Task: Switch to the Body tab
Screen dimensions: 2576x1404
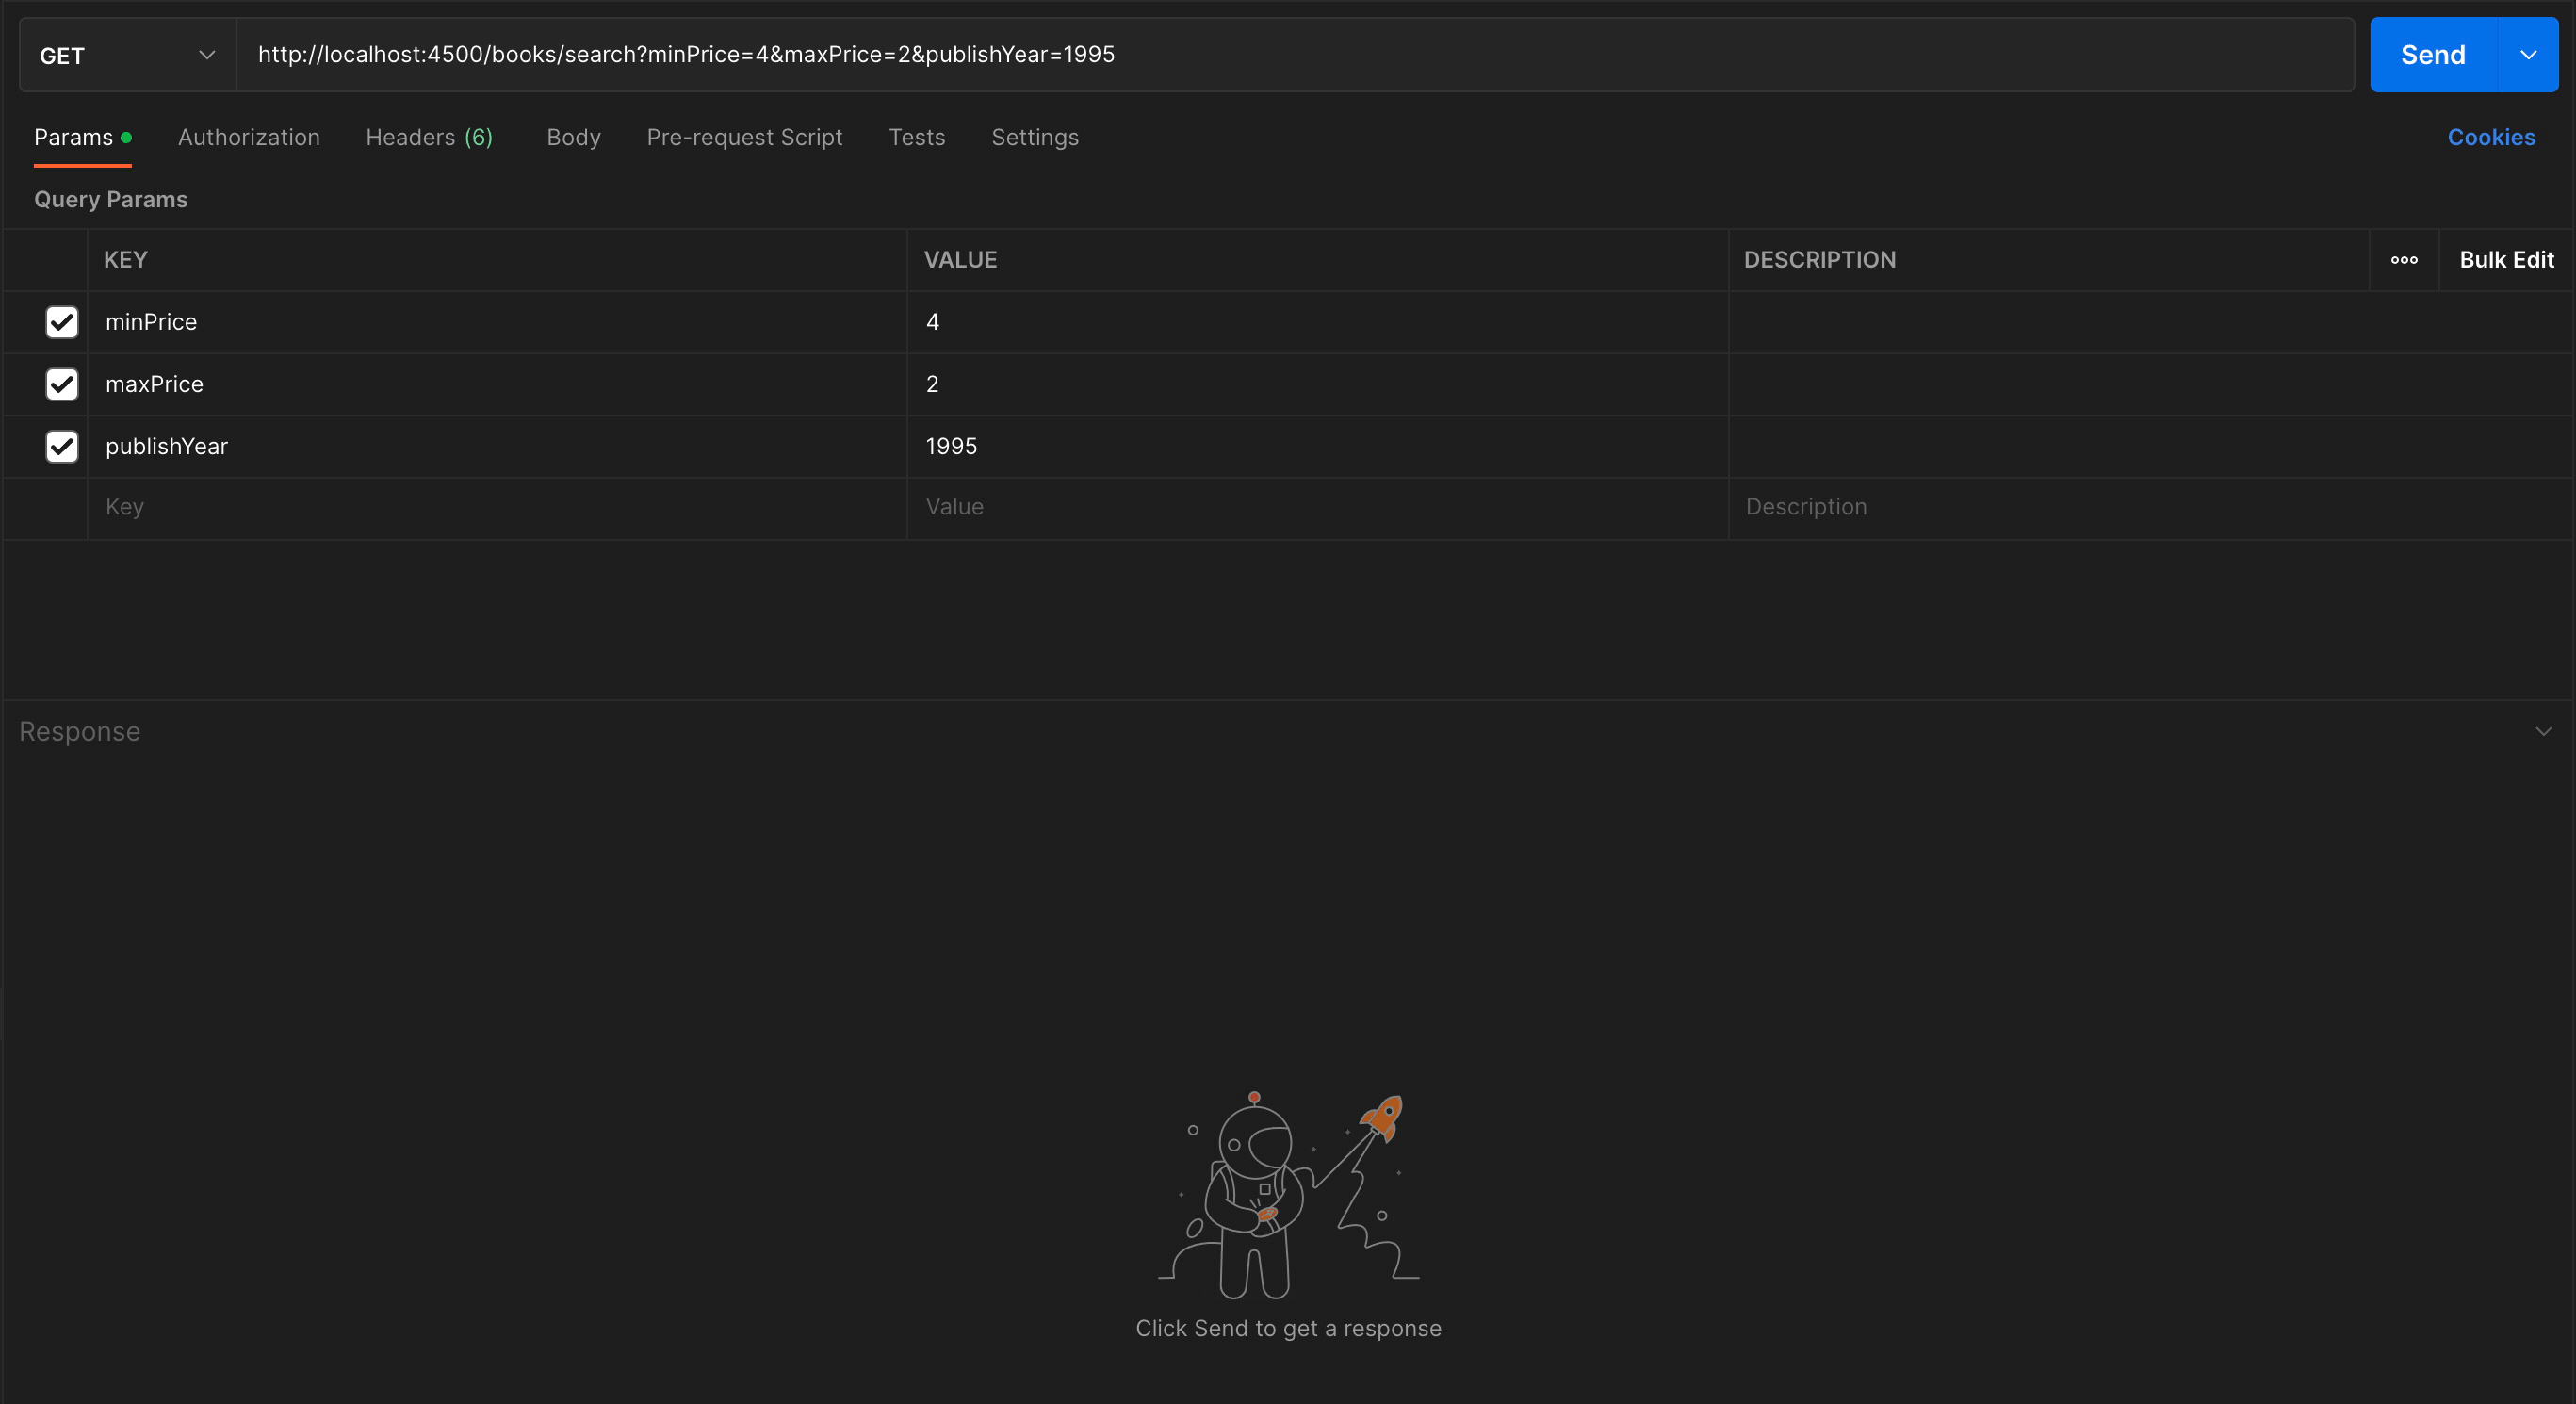Action: tap(573, 137)
